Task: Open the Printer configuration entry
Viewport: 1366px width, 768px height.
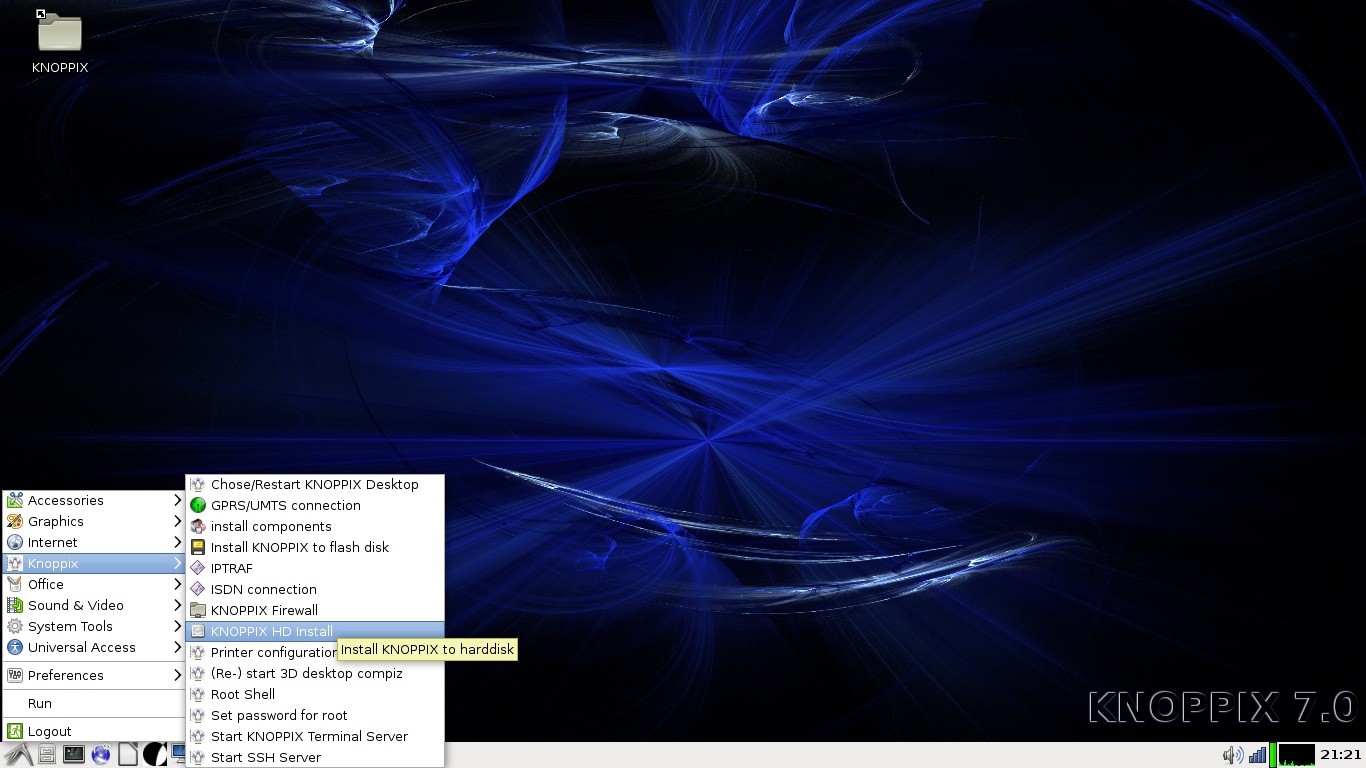Action: 315,652
